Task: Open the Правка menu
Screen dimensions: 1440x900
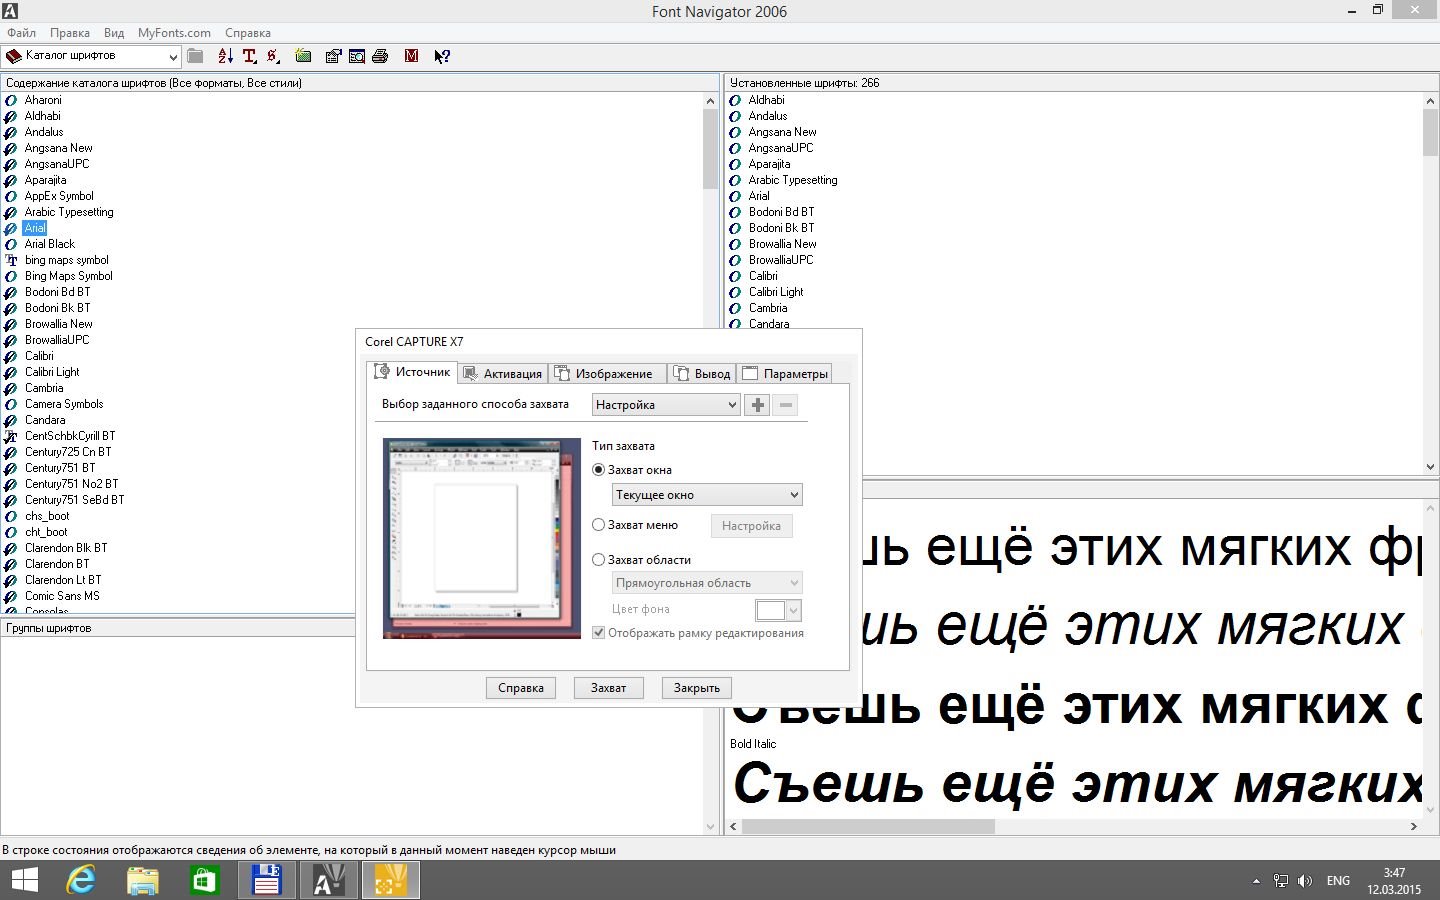Action: point(69,33)
